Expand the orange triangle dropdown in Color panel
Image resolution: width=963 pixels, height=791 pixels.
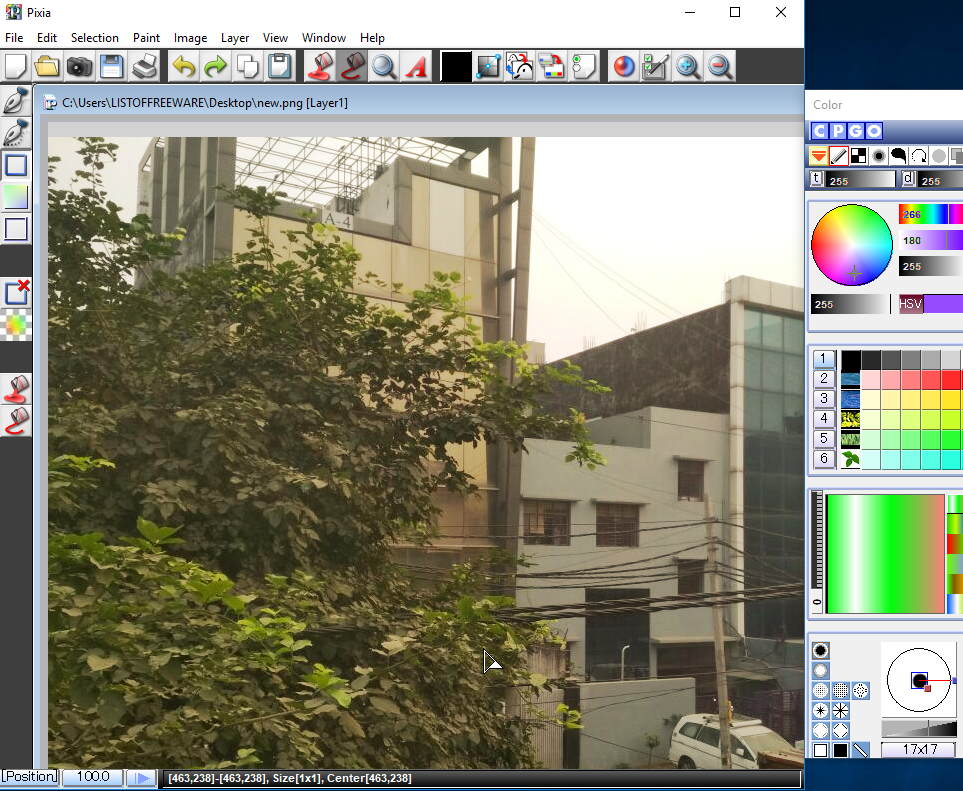pos(818,156)
